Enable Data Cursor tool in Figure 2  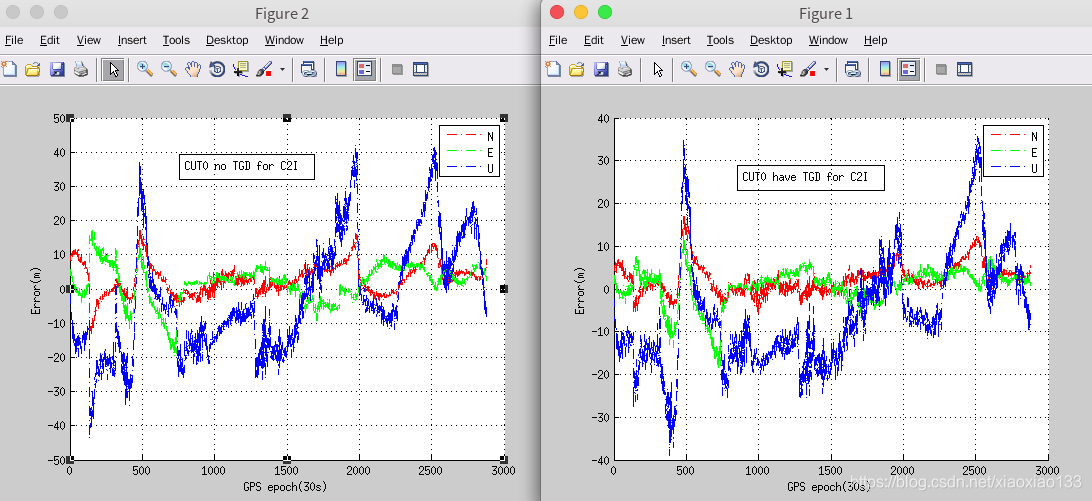(x=241, y=69)
